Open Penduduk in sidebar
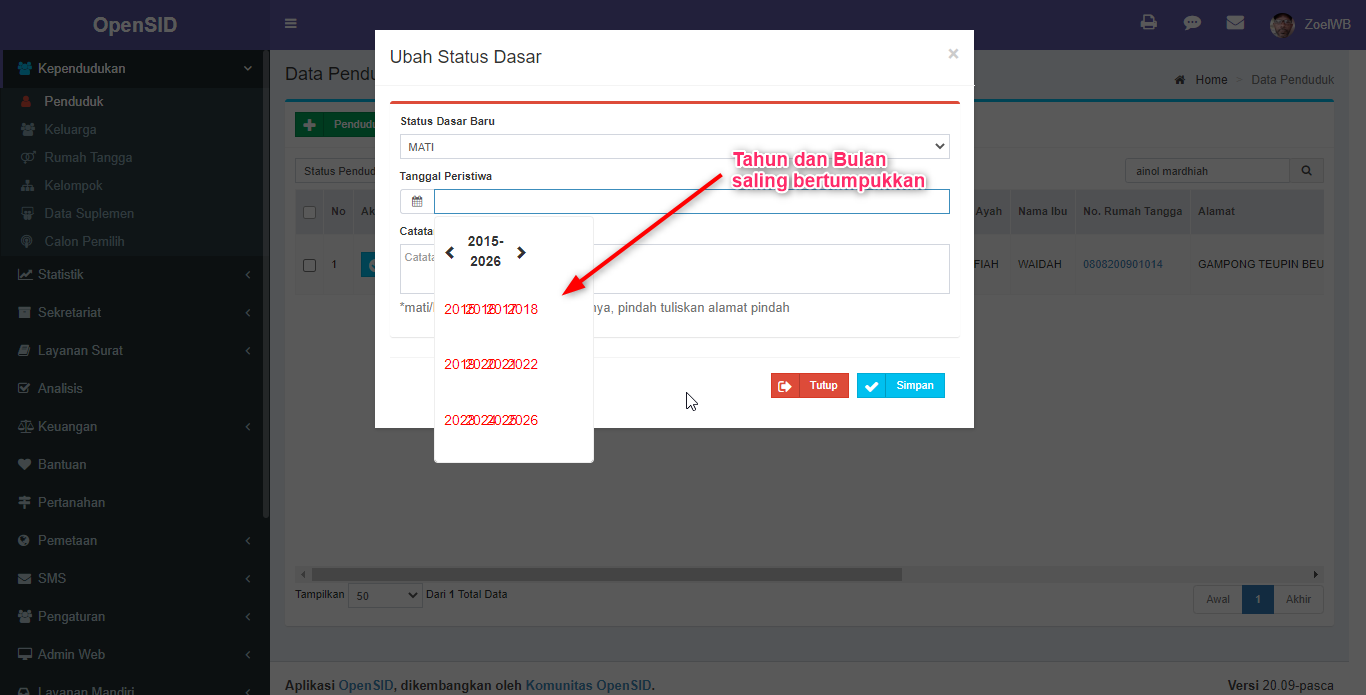This screenshot has height=695, width=1366. (x=74, y=101)
